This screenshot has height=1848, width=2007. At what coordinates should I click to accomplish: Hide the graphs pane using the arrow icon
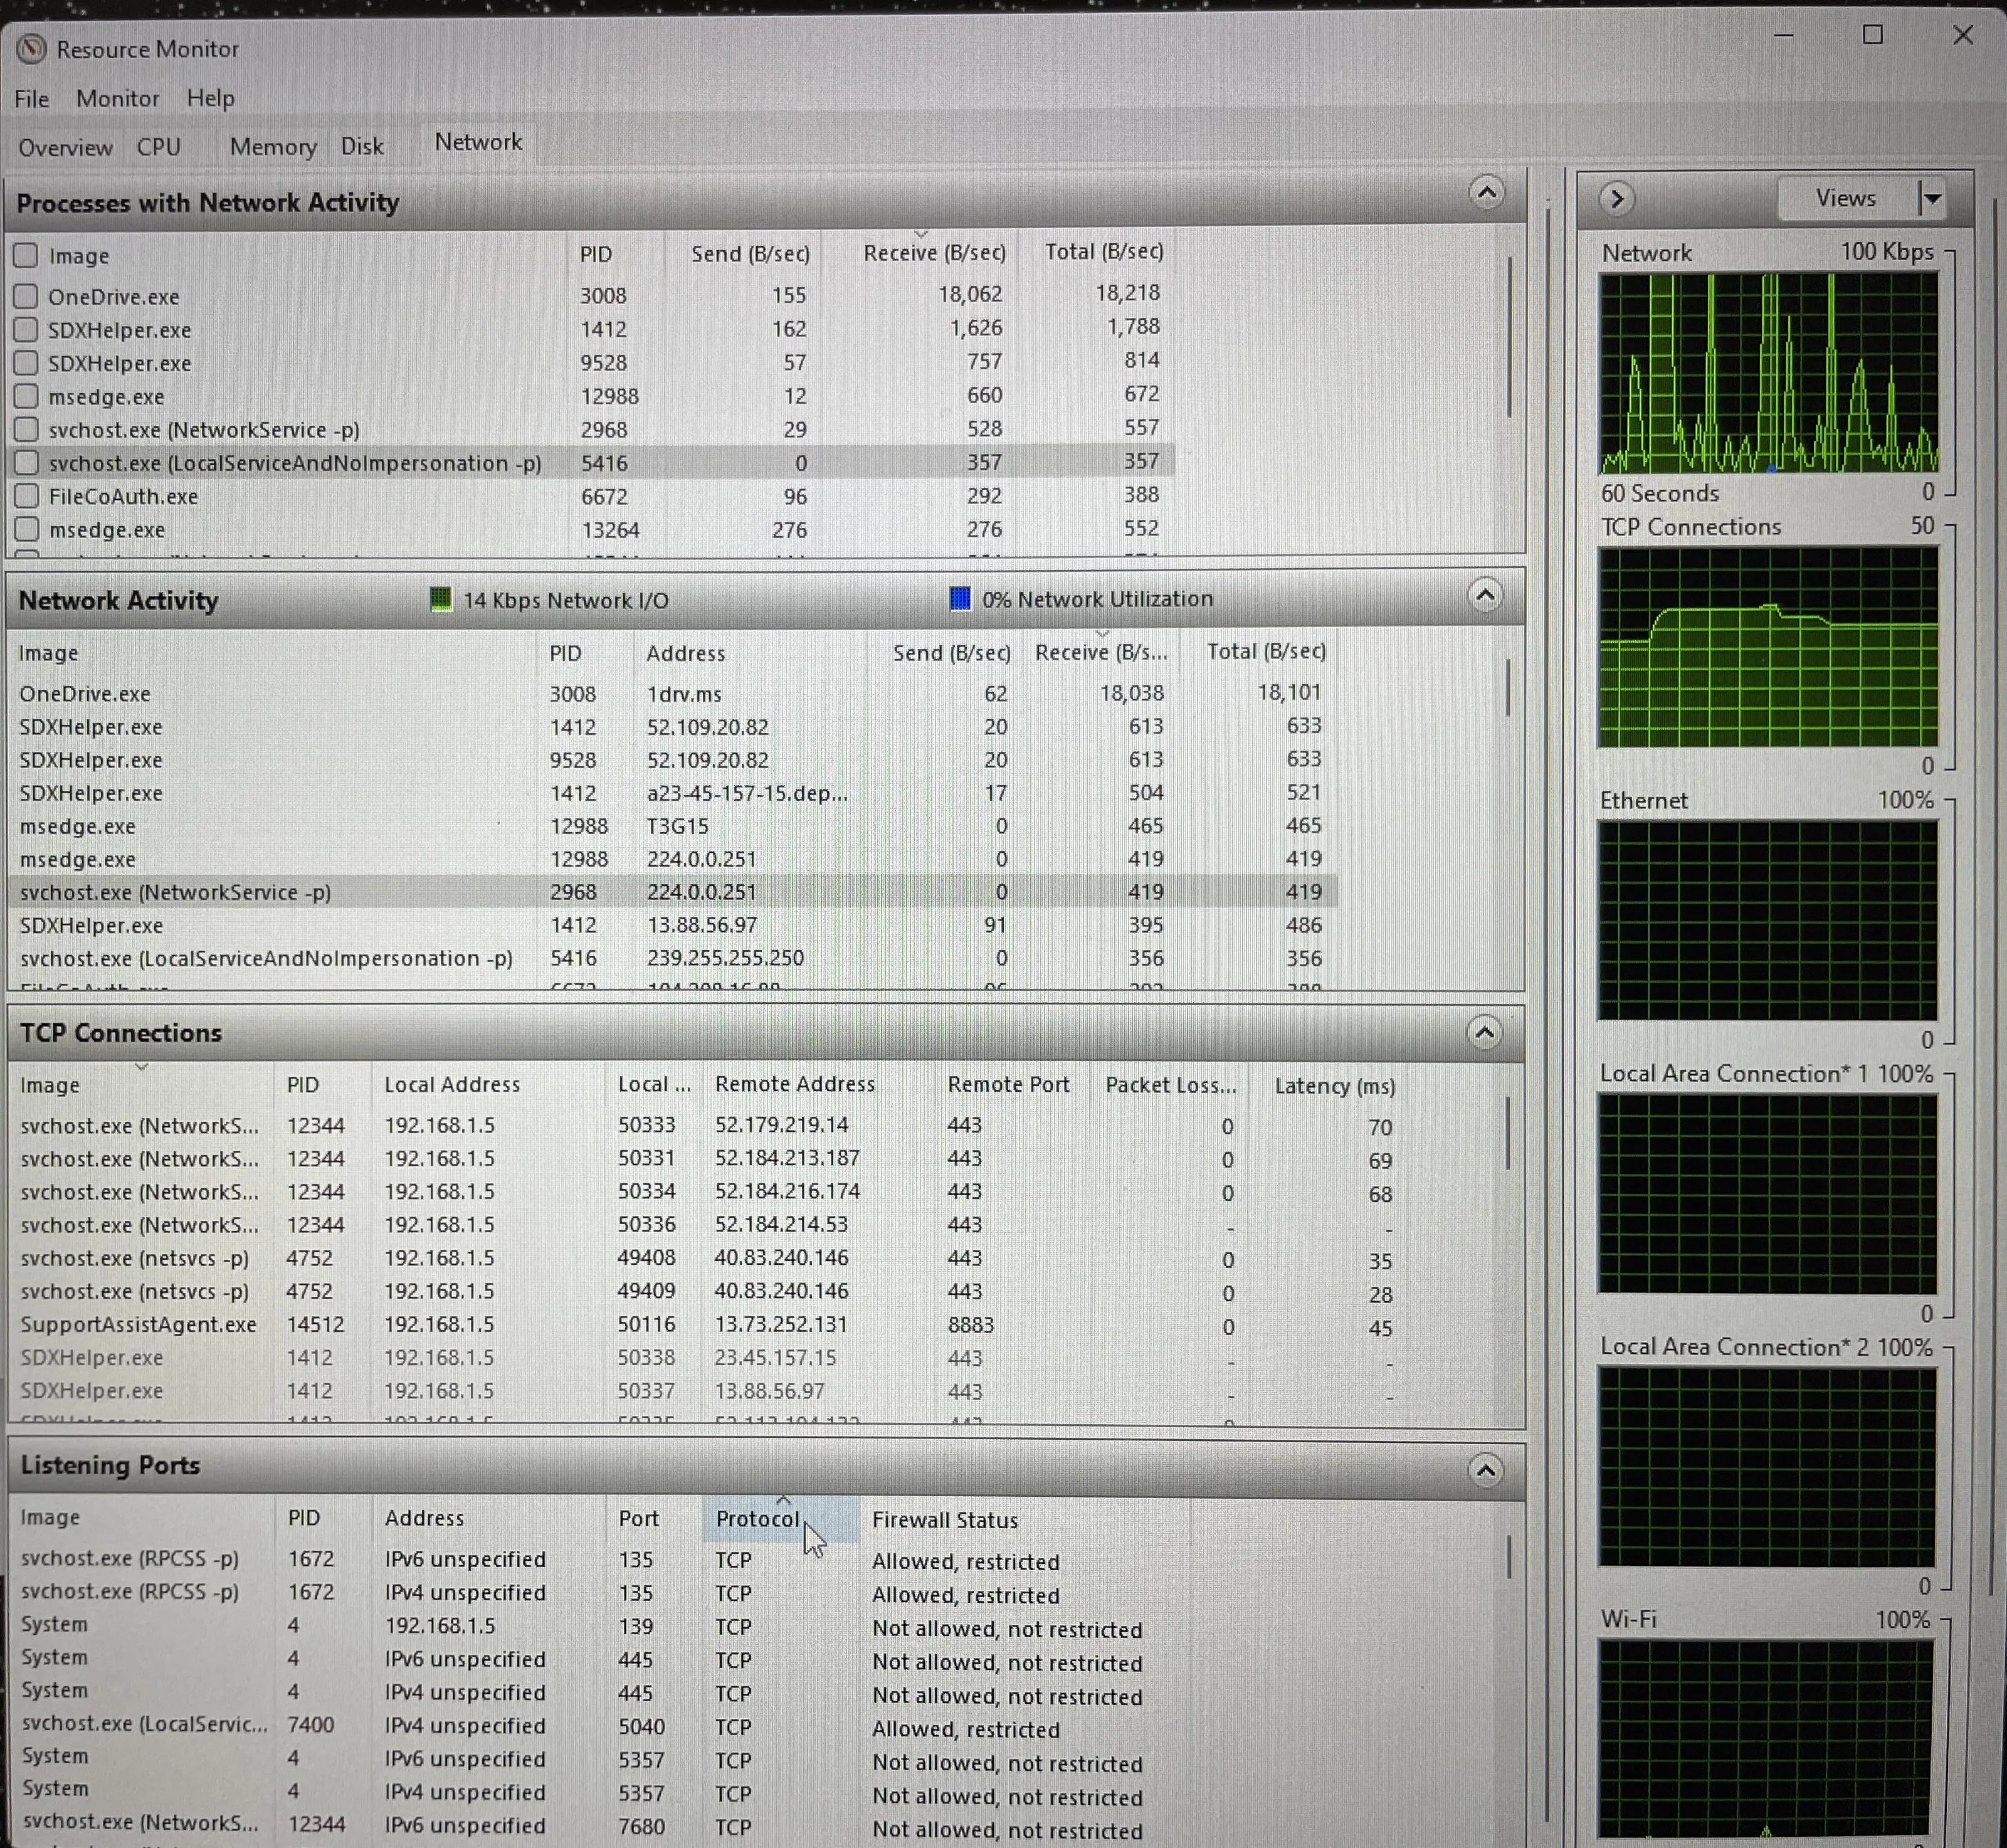click(x=1616, y=198)
